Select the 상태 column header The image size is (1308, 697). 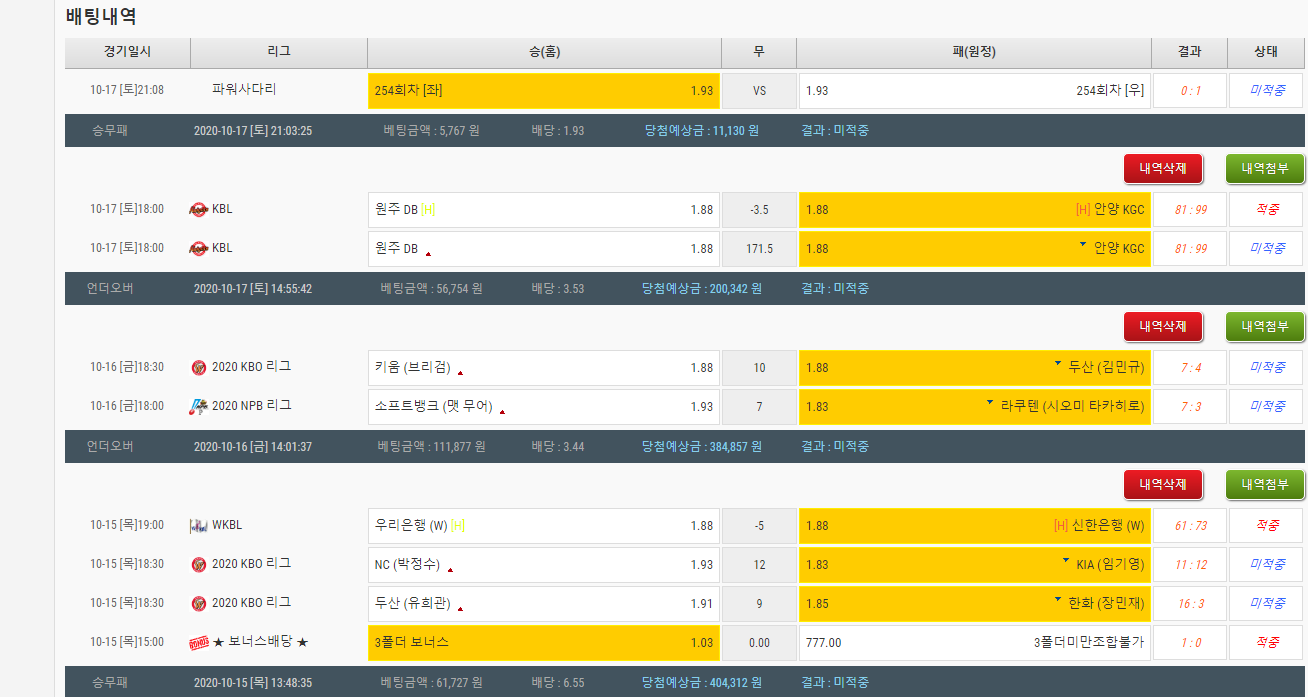(x=1266, y=52)
